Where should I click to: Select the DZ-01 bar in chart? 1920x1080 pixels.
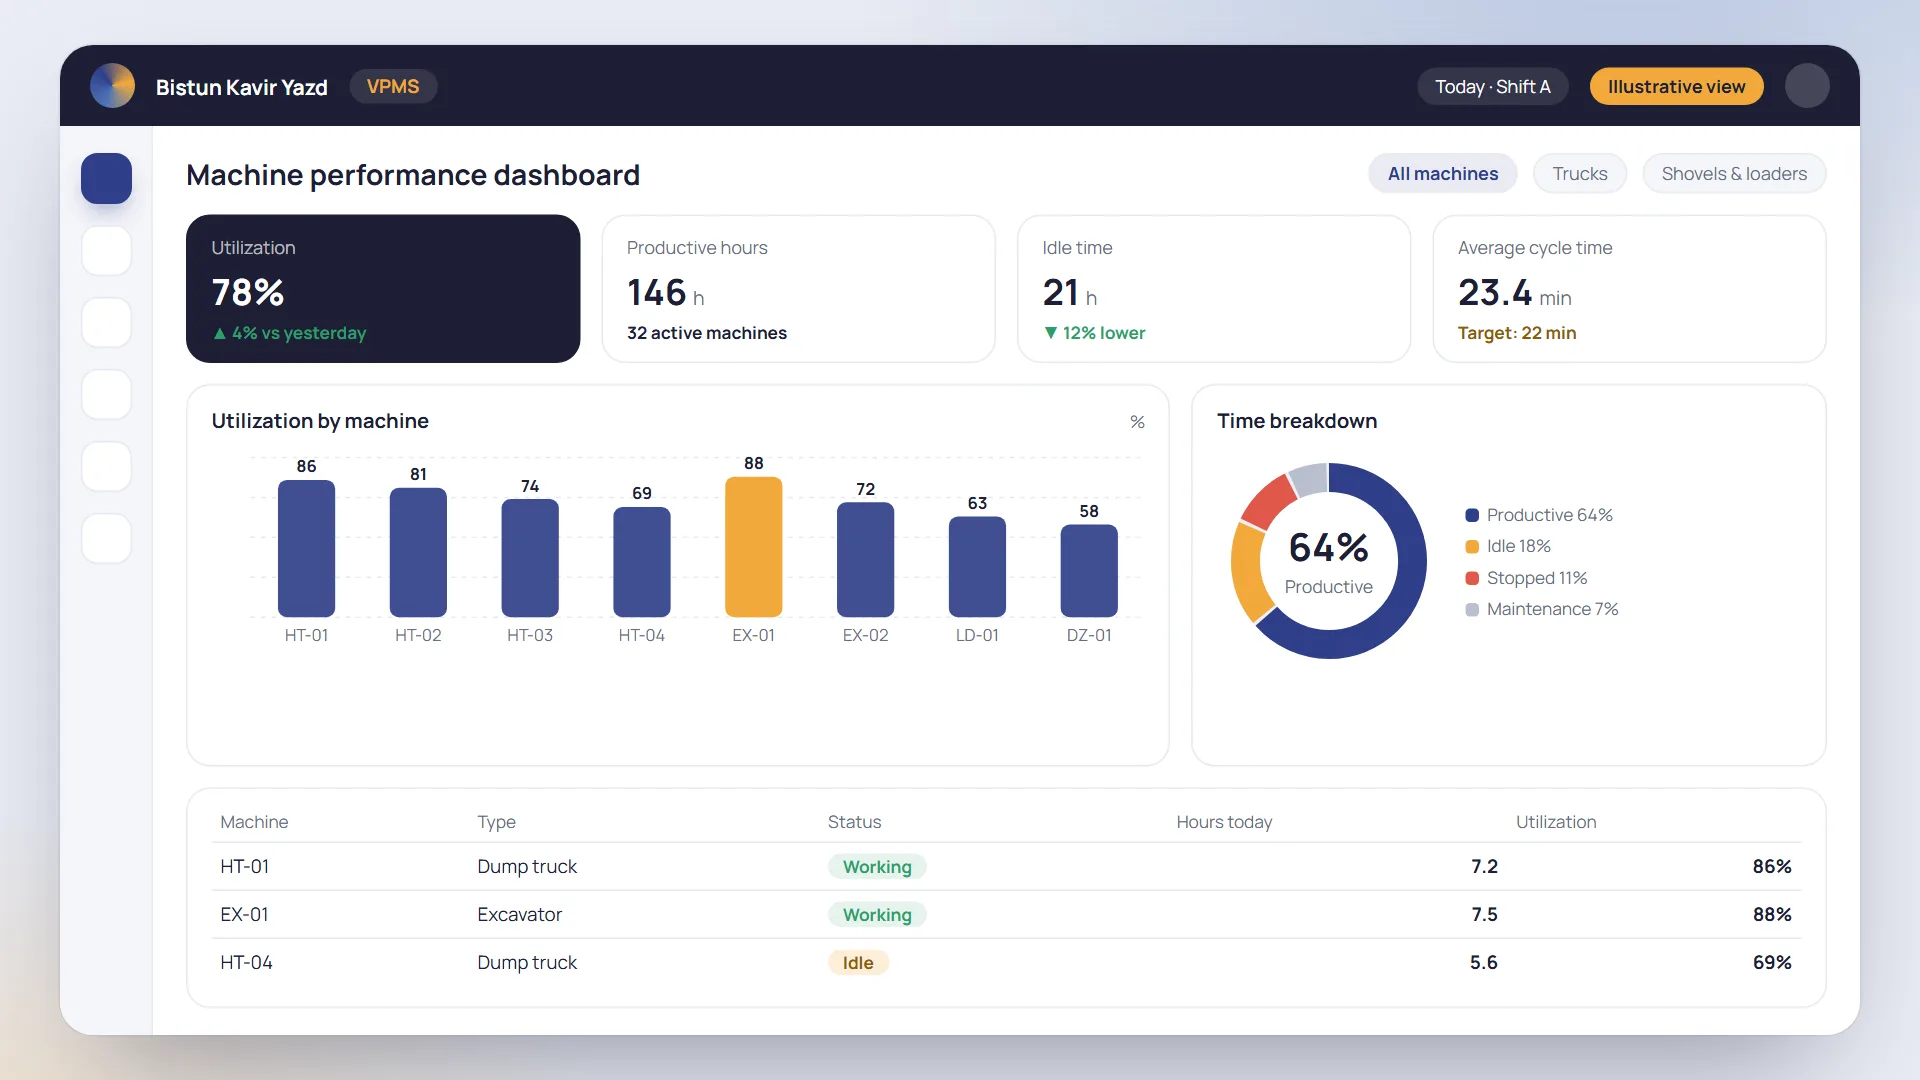1089,571
